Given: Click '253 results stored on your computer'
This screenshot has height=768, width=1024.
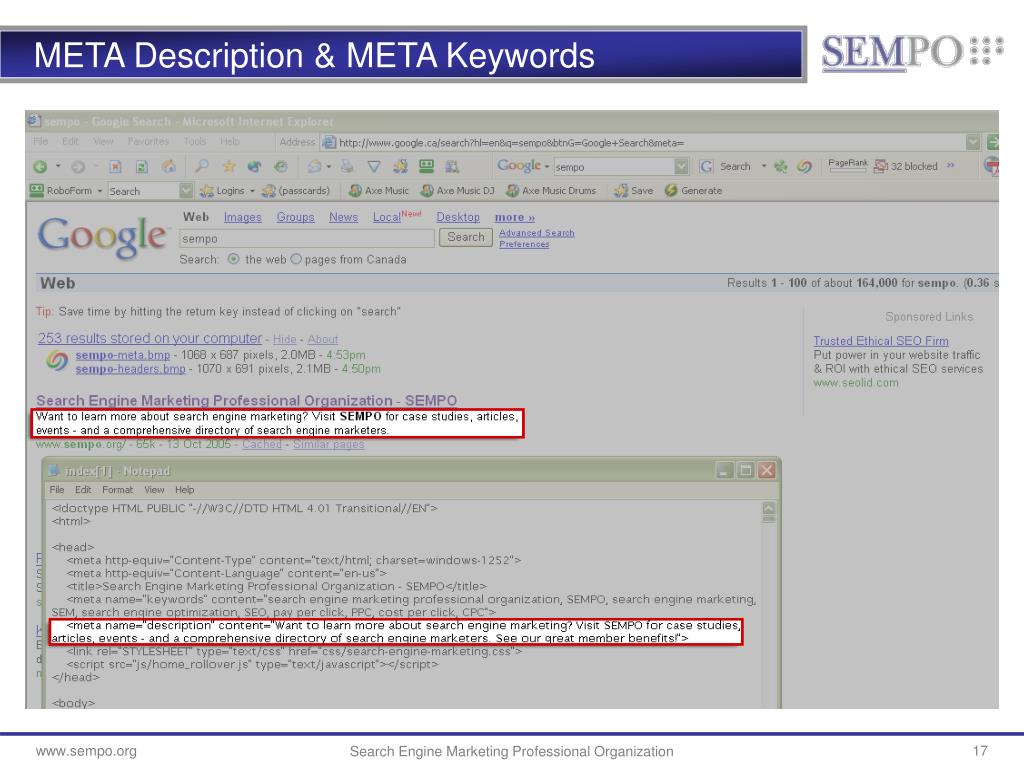Looking at the screenshot, I should (x=150, y=338).
